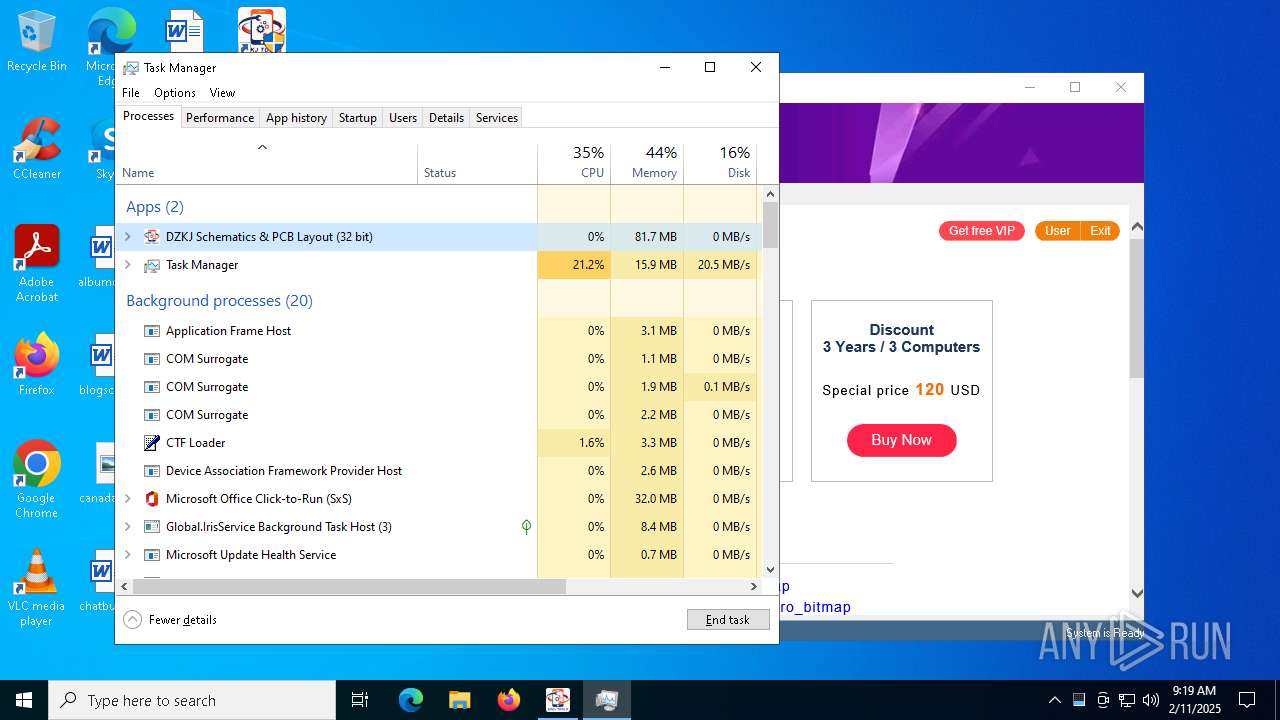Image resolution: width=1280 pixels, height=720 pixels.
Task: Click Get free VIP button
Action: 982,231
